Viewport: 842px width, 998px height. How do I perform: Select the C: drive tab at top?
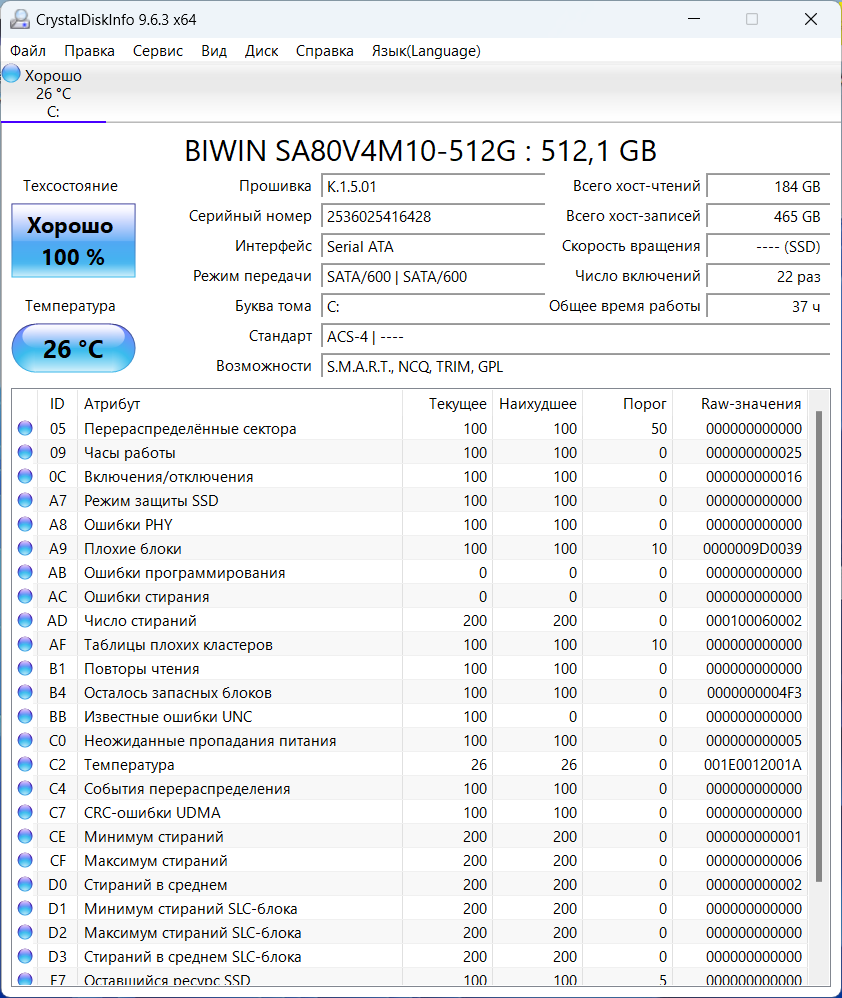53,94
